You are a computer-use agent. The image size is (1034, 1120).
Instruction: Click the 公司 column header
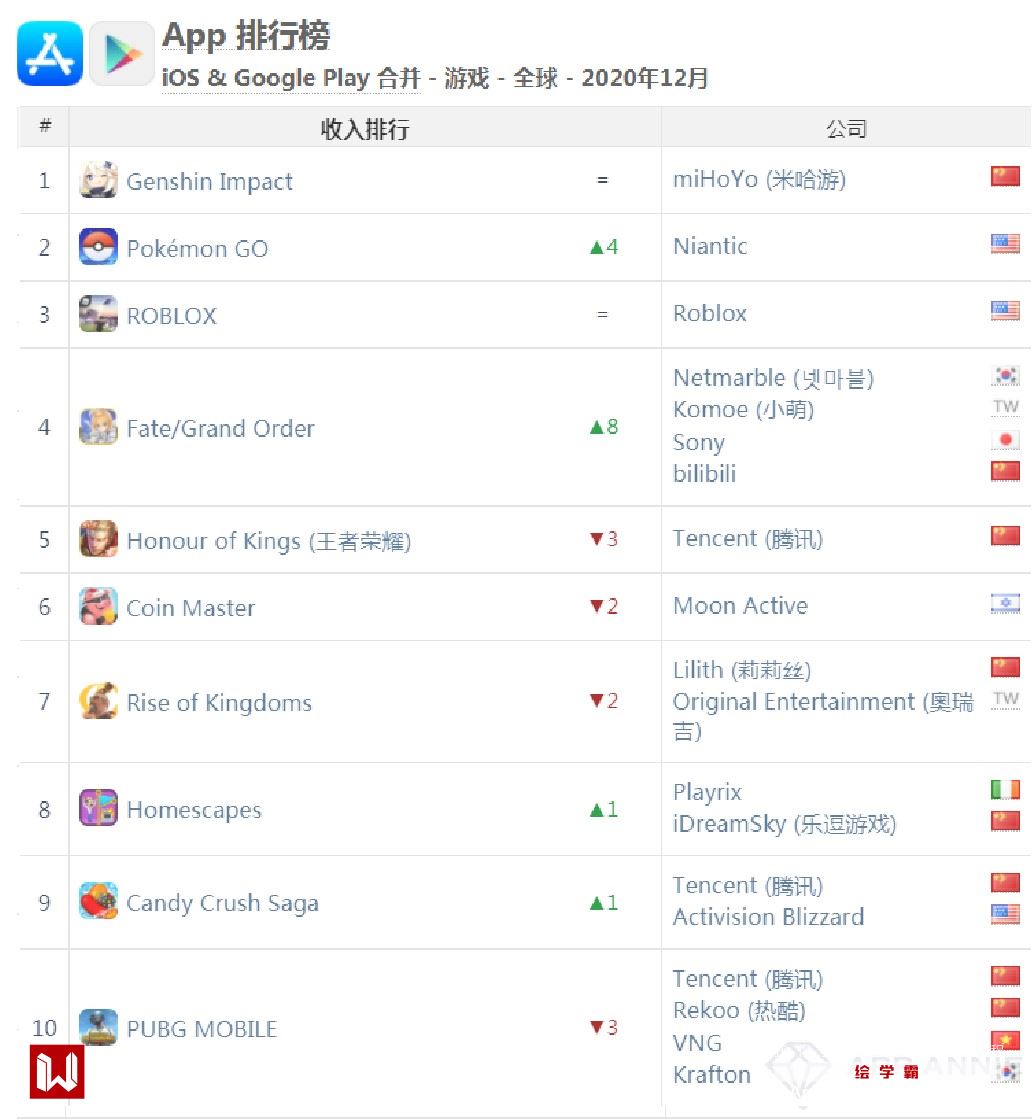(846, 129)
